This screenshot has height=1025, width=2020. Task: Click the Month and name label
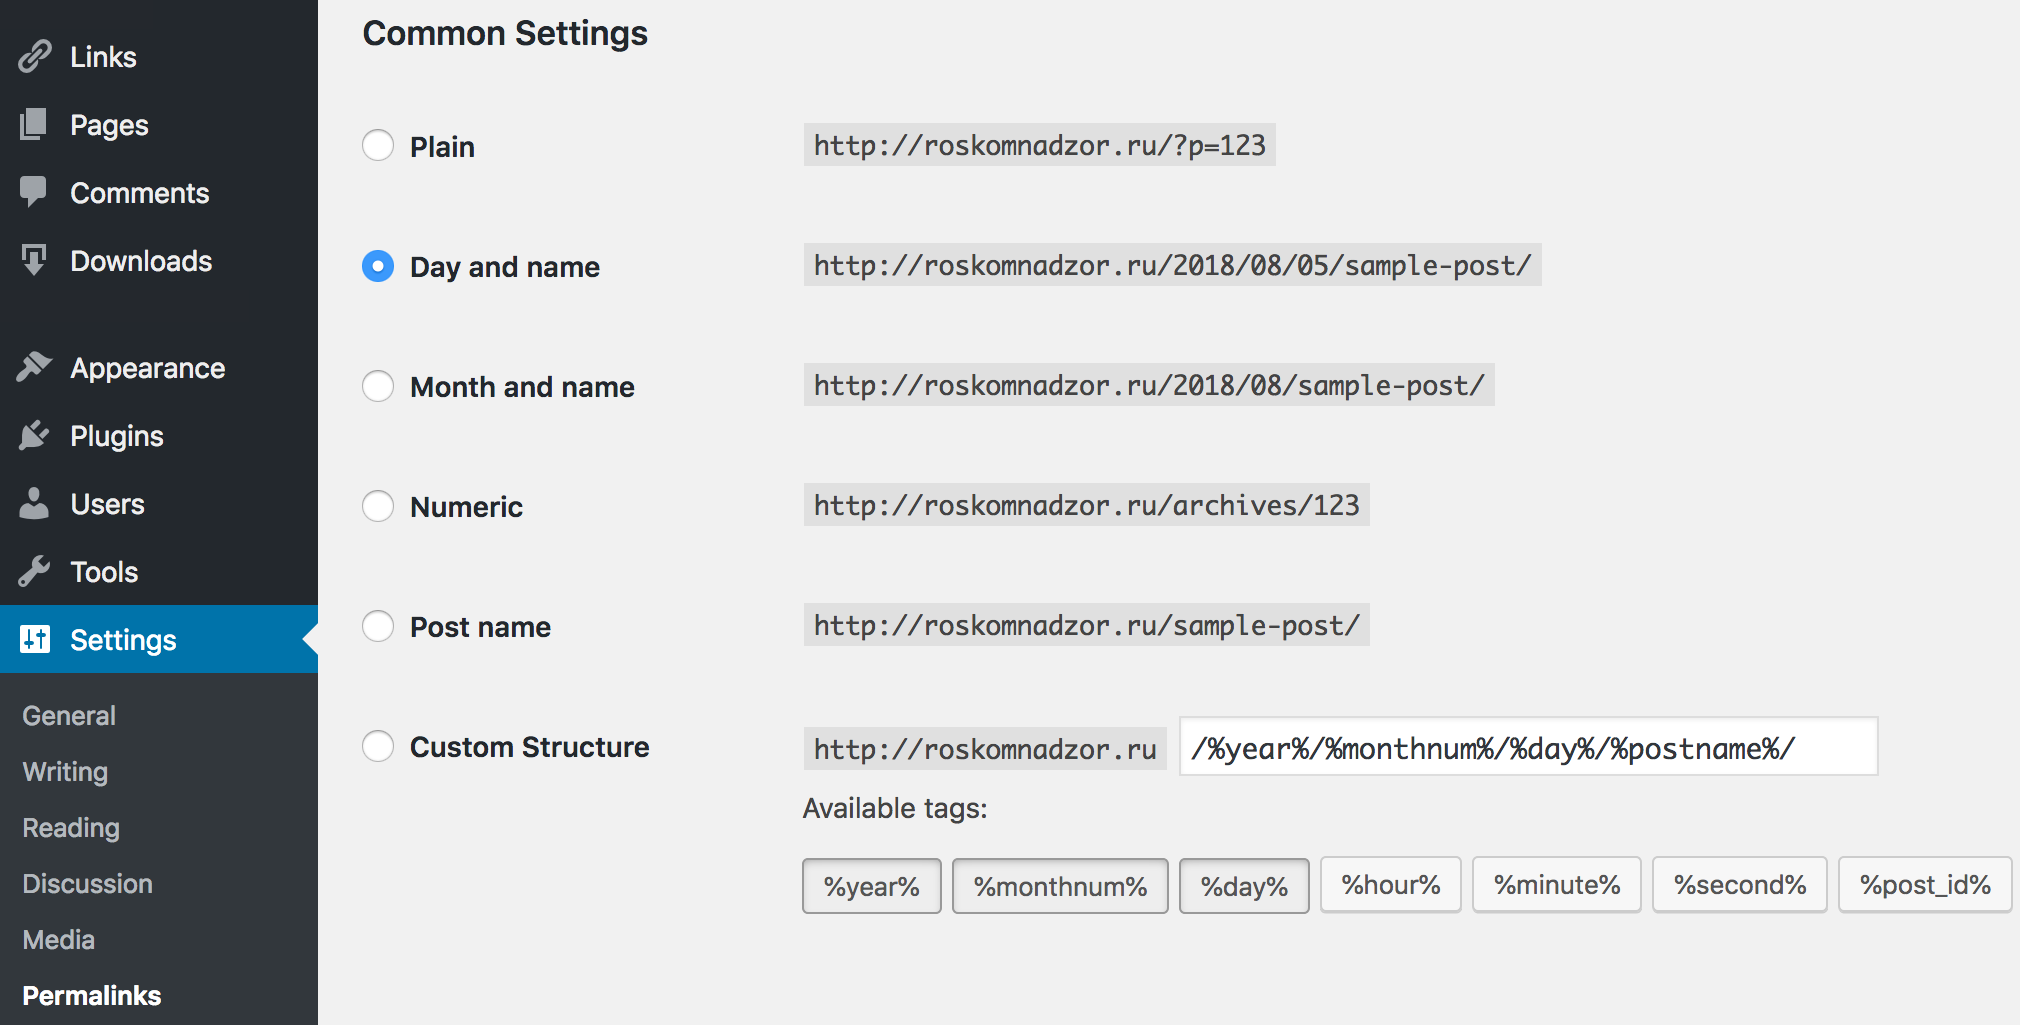click(x=522, y=387)
